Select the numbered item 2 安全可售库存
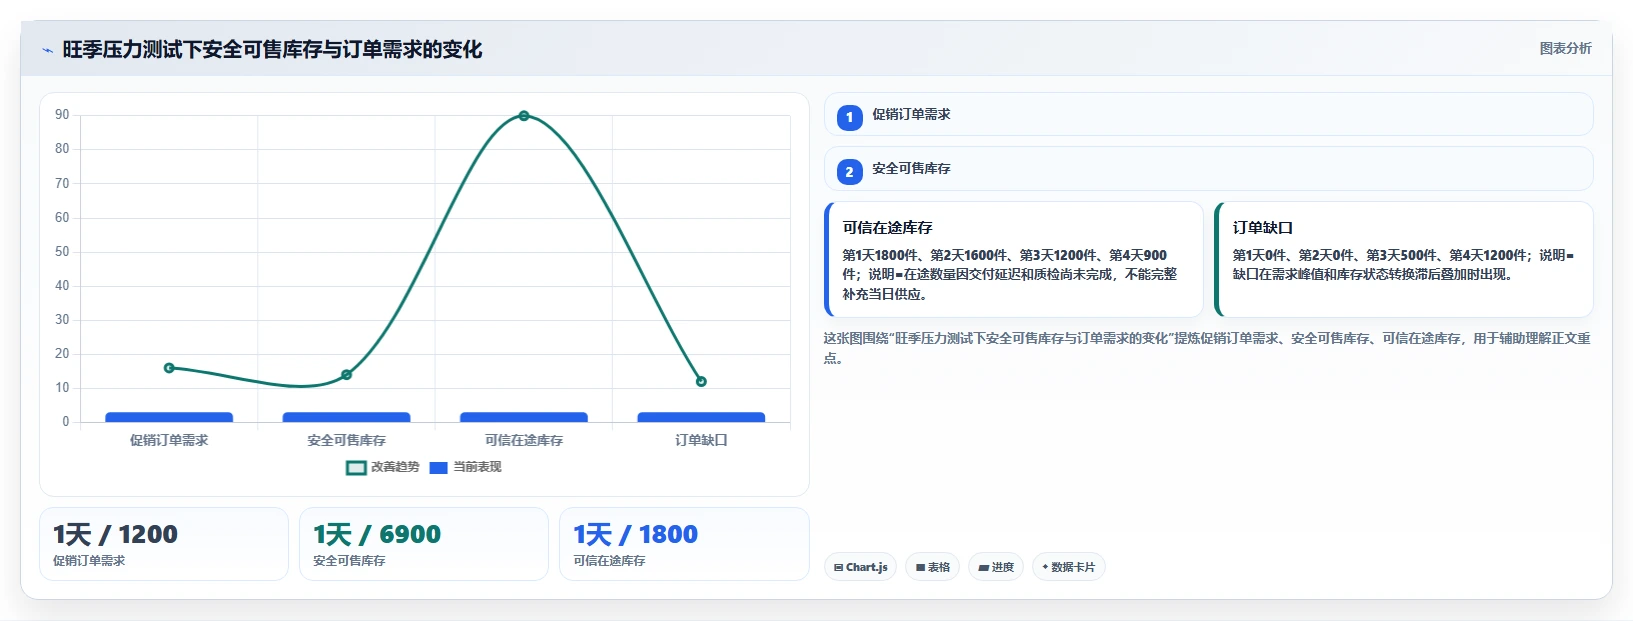 1208,169
